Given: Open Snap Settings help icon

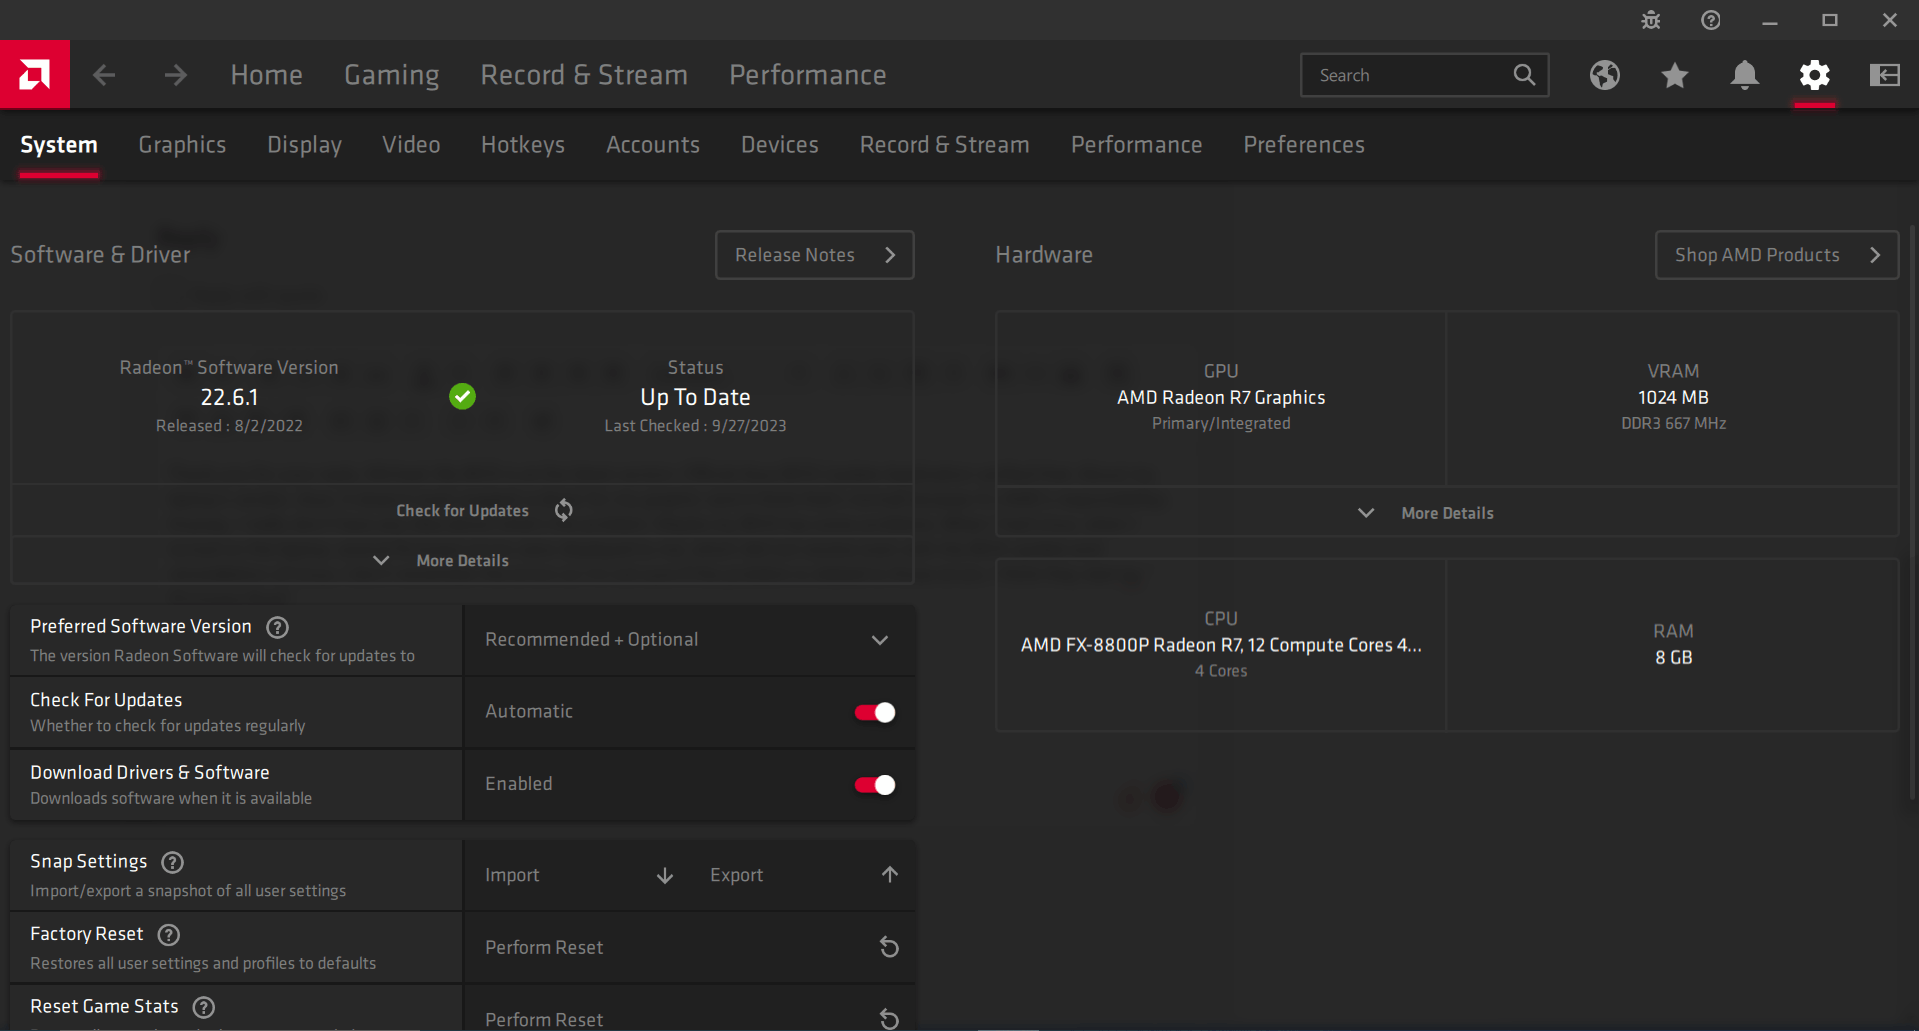Looking at the screenshot, I should 173,862.
